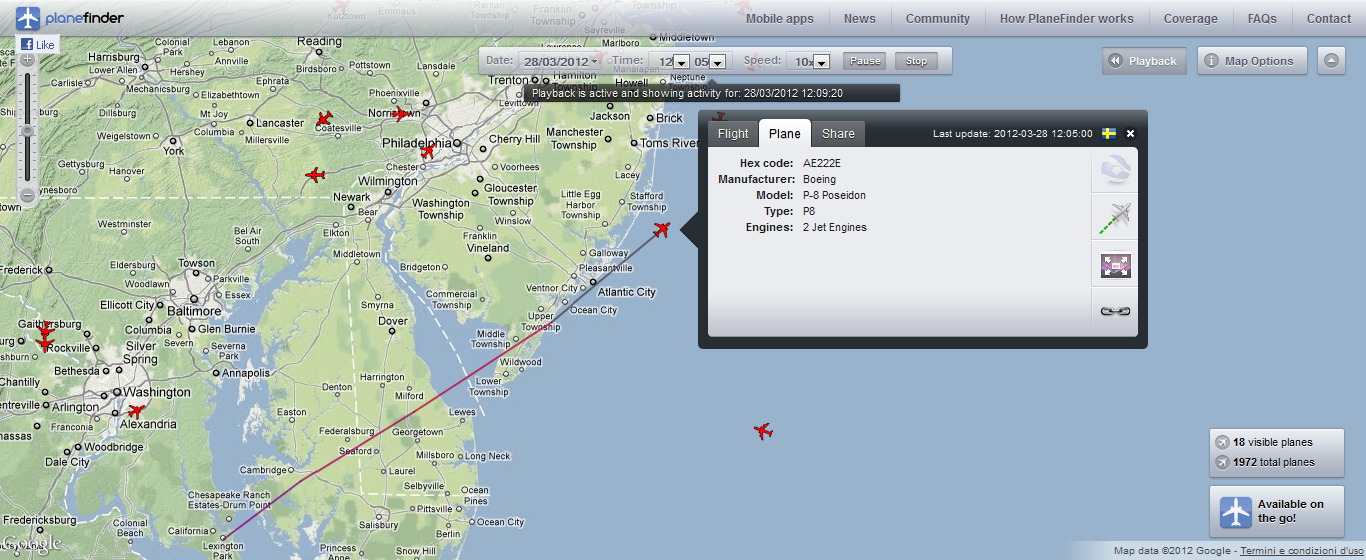
Task: Open Map Options
Action: coord(1252,61)
